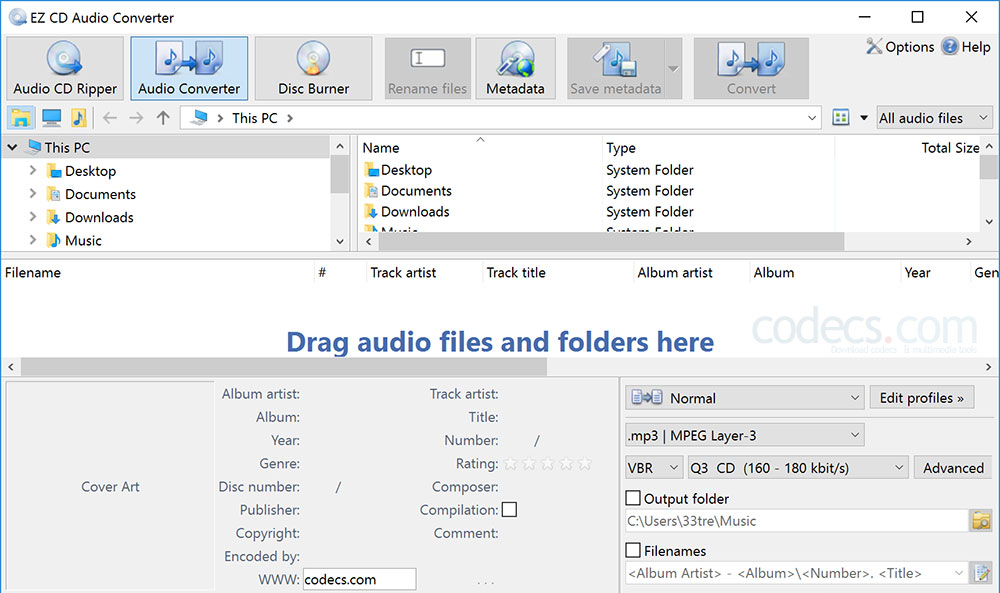Click the output folder path field
1000x593 pixels.
[x=797, y=521]
